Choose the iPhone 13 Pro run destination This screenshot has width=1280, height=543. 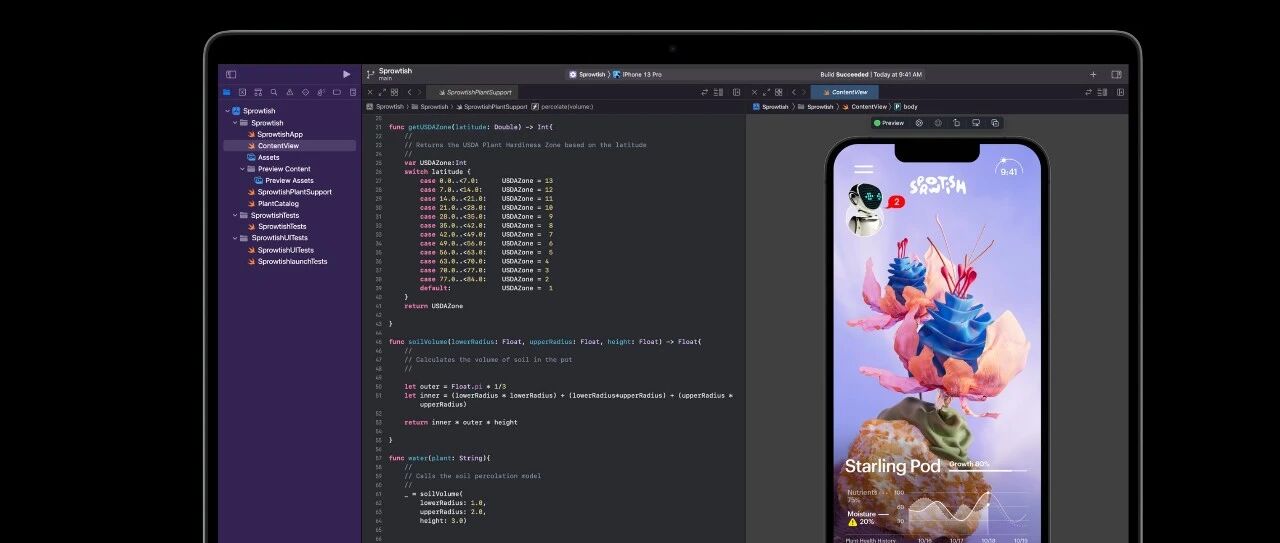[x=638, y=74]
